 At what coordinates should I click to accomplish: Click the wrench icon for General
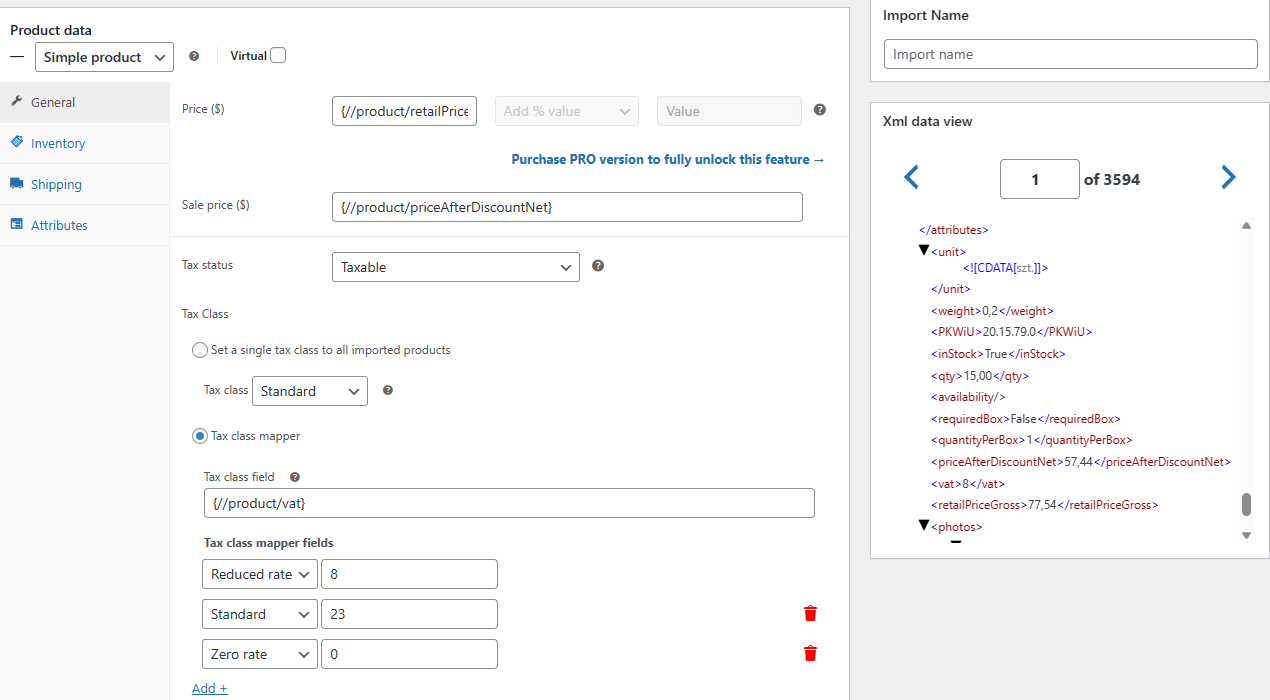click(17, 101)
